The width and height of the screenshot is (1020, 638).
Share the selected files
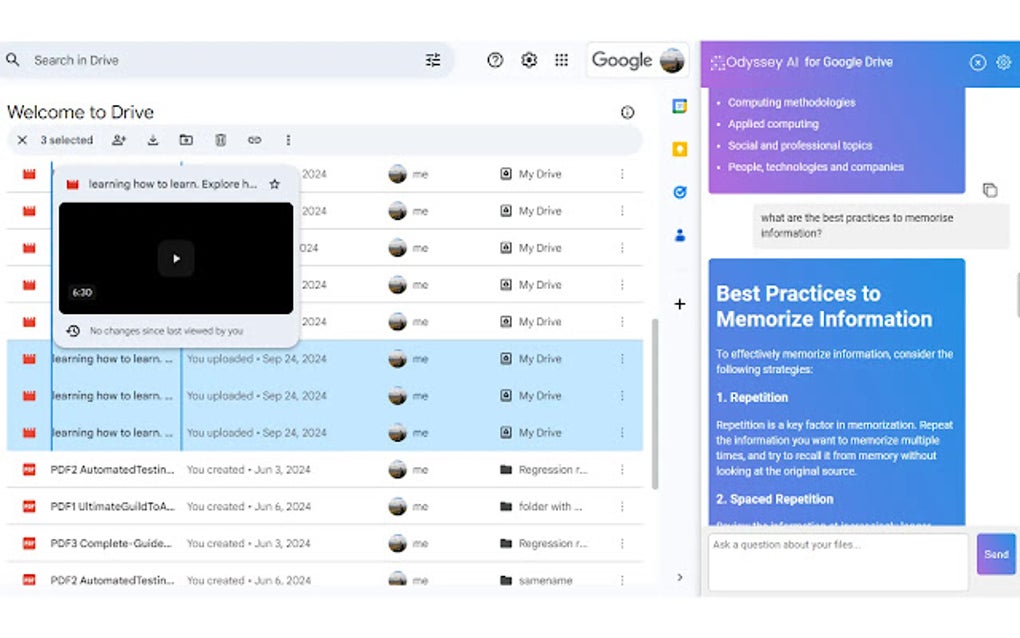click(x=119, y=140)
